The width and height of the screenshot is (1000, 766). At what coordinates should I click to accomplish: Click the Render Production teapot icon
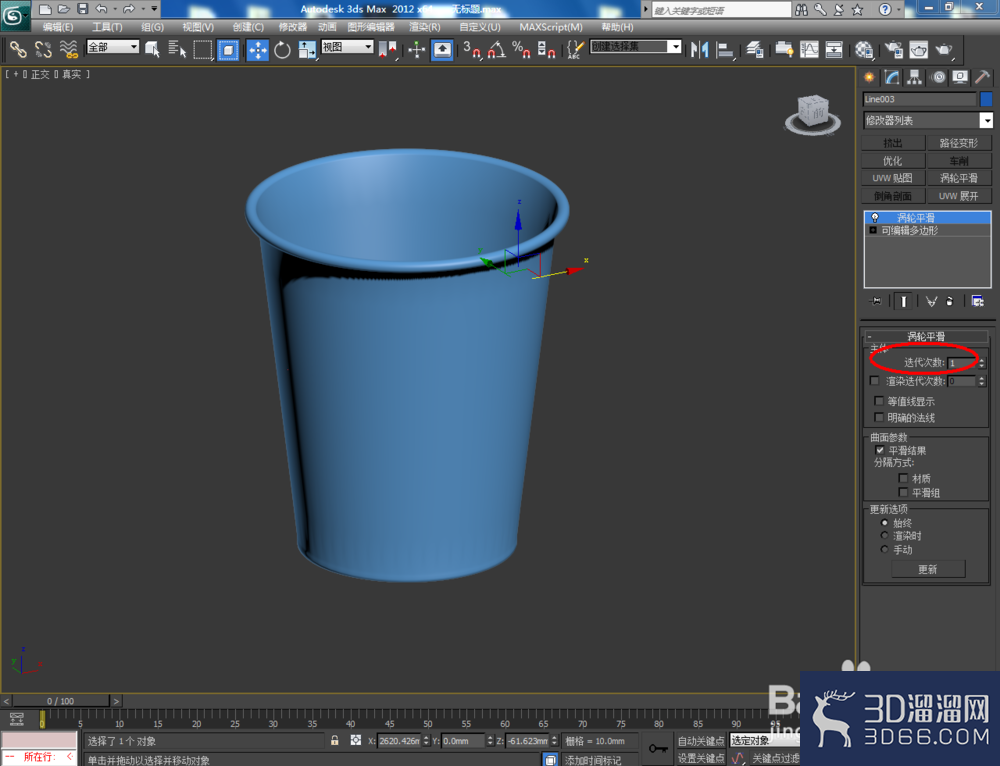(x=944, y=50)
